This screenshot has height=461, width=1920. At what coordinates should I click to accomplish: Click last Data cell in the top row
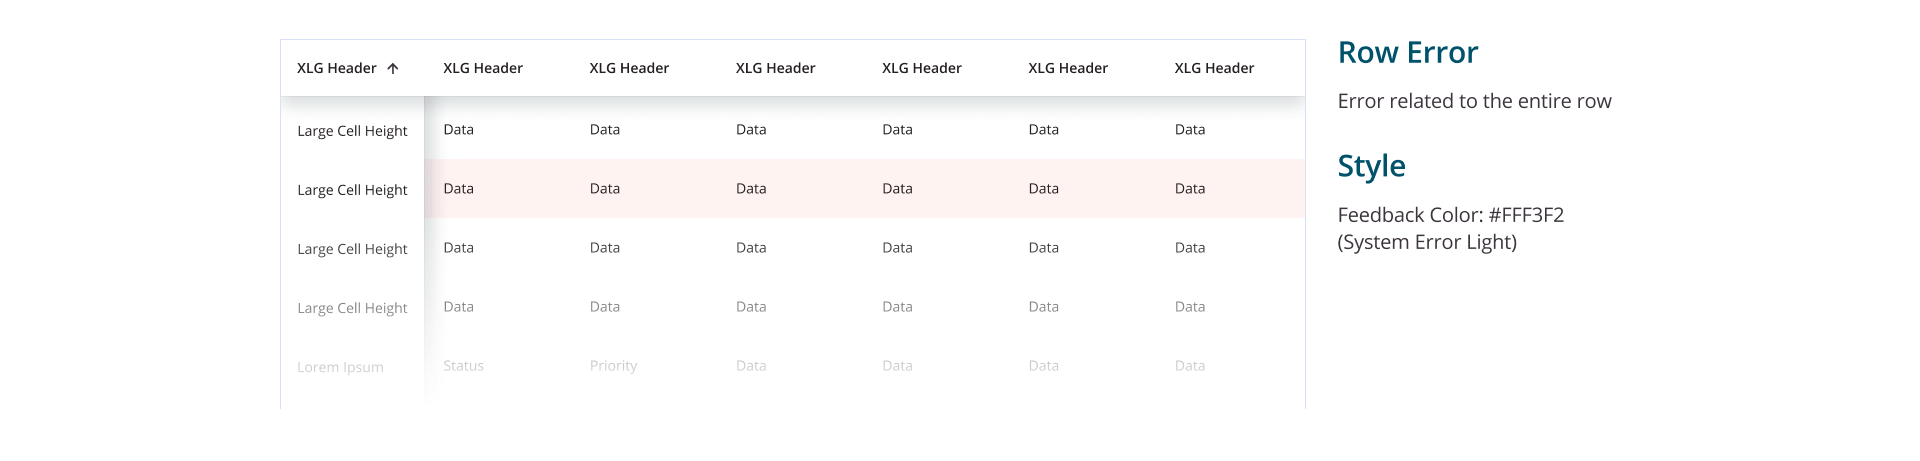(x=1190, y=130)
